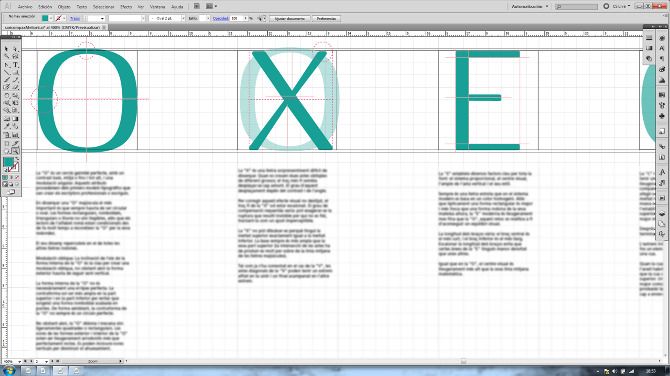The image size is (670, 376).
Task: Open the Windows Start button
Action: tap(9, 370)
